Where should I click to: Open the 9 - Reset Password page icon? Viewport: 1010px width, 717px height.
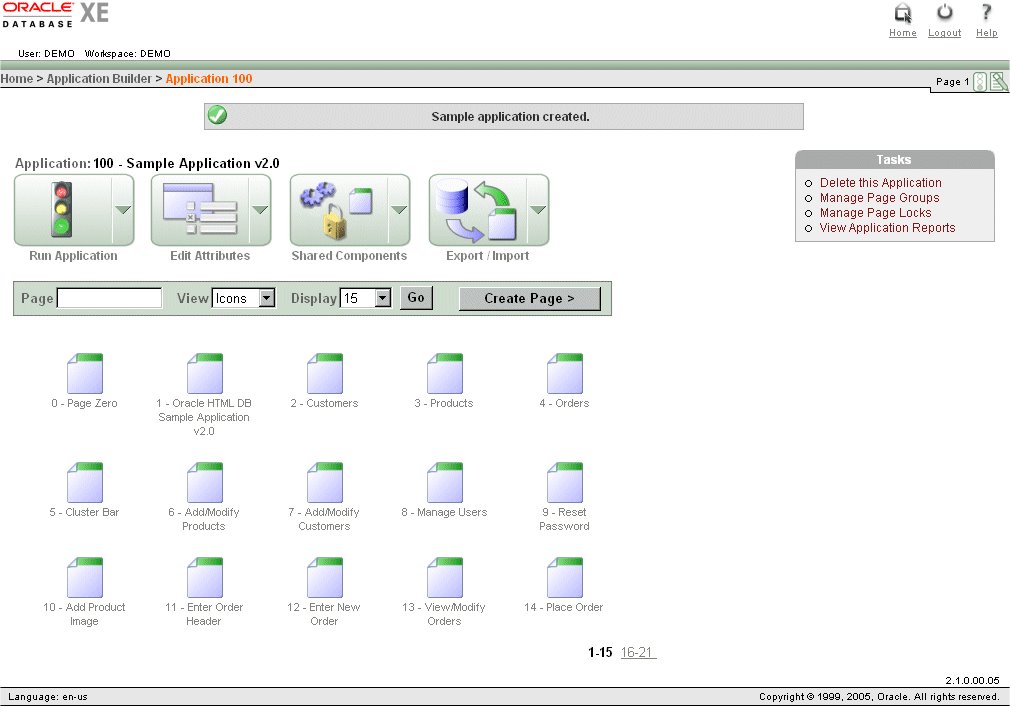[565, 482]
